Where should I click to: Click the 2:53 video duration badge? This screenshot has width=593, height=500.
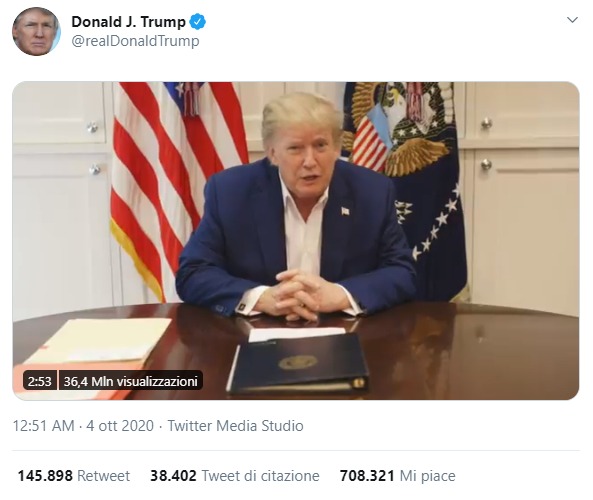coord(40,381)
